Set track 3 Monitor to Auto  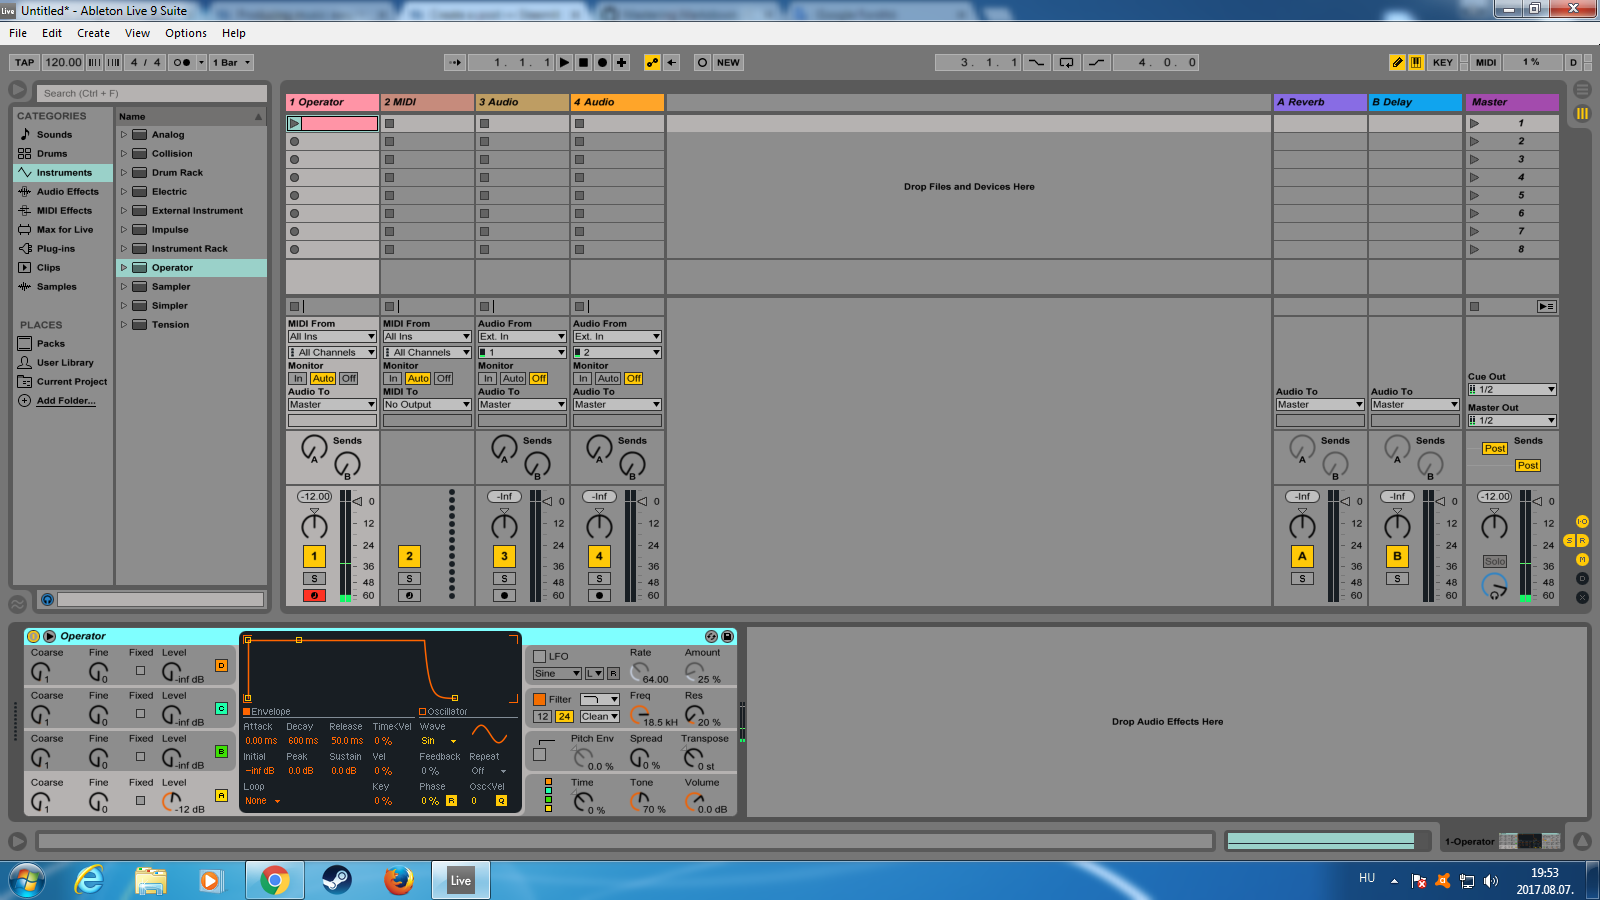click(x=513, y=378)
